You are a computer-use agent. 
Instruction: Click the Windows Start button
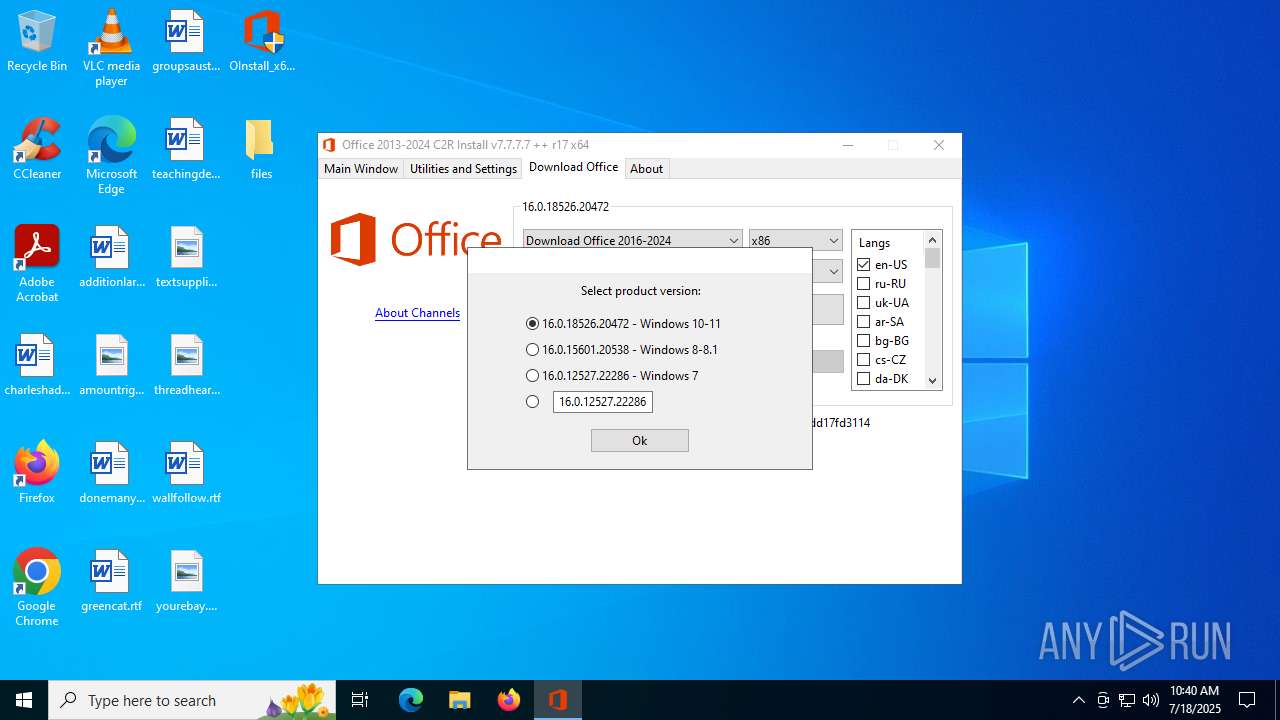(24, 700)
